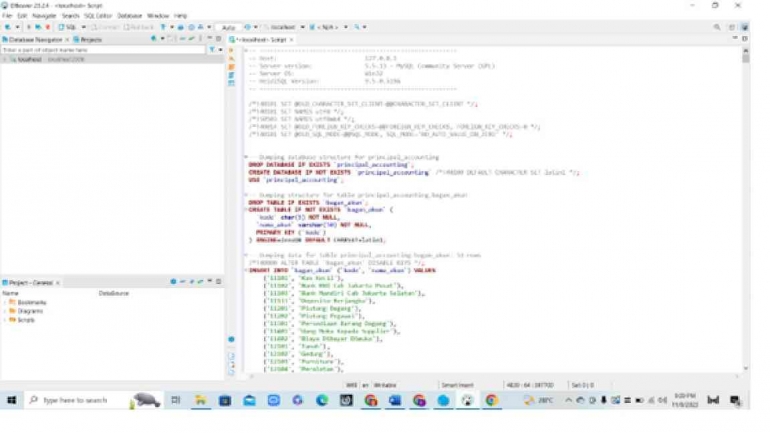The height and width of the screenshot is (433, 770).
Task: Open the Database menu
Action: pyautogui.click(x=129, y=16)
